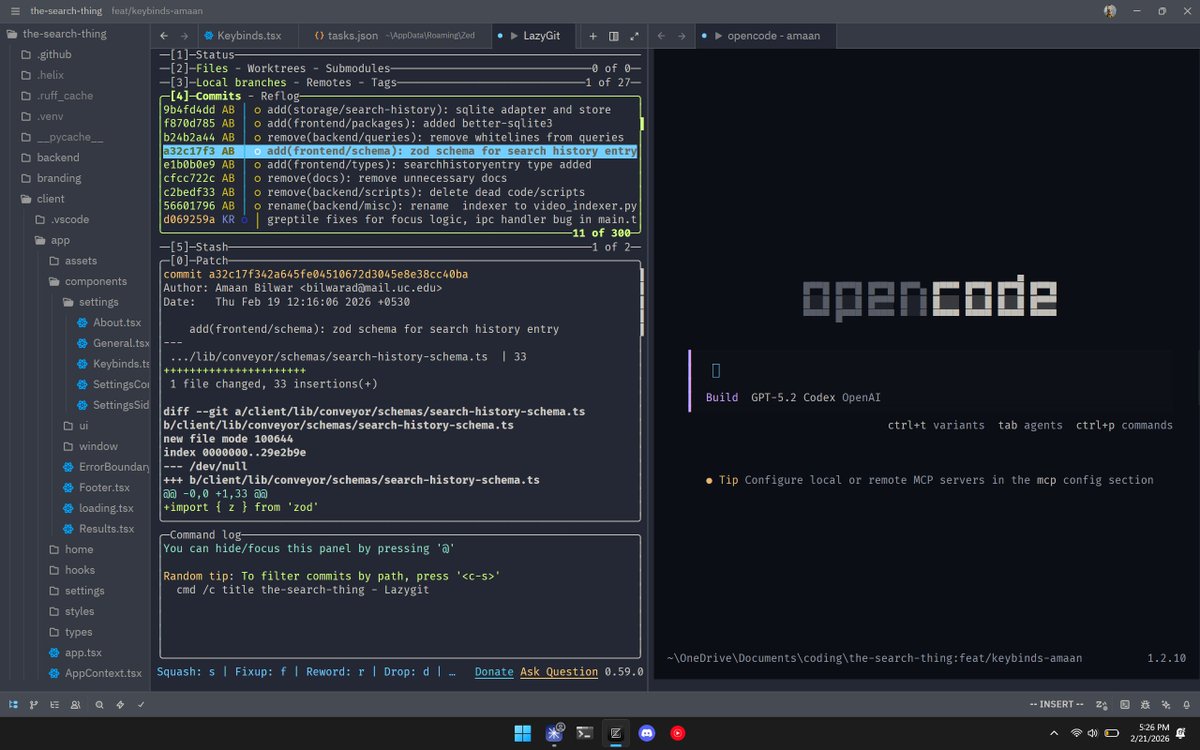Click the lightning bolt icon in status bar

tap(121, 705)
